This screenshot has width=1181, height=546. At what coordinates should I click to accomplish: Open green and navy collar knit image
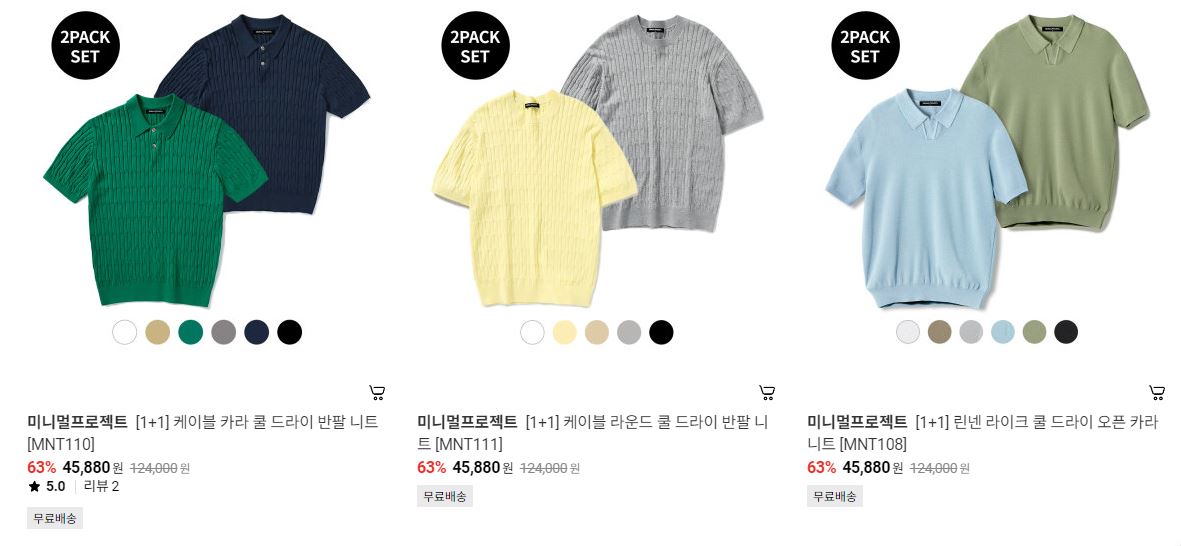[206, 160]
